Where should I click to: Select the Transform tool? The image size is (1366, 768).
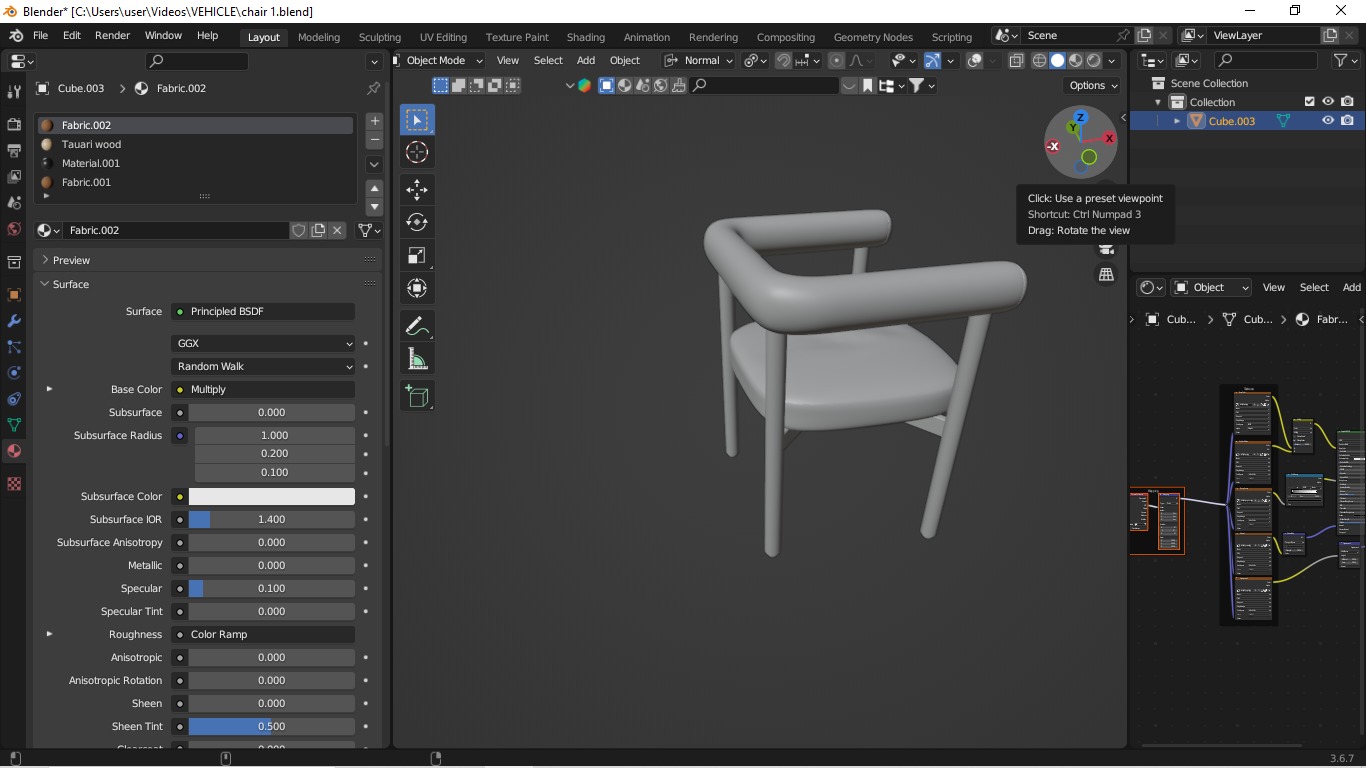417,288
